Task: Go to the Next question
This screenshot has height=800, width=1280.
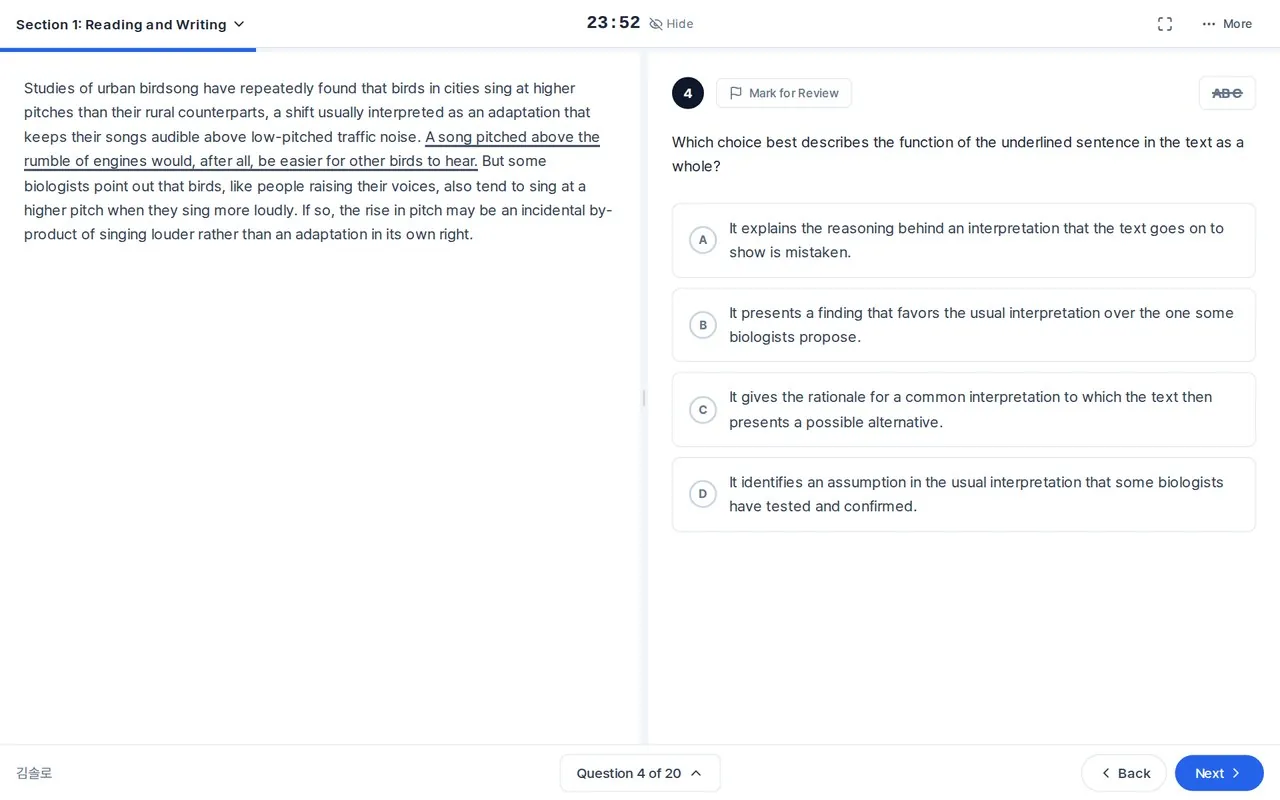Action: [x=1219, y=773]
